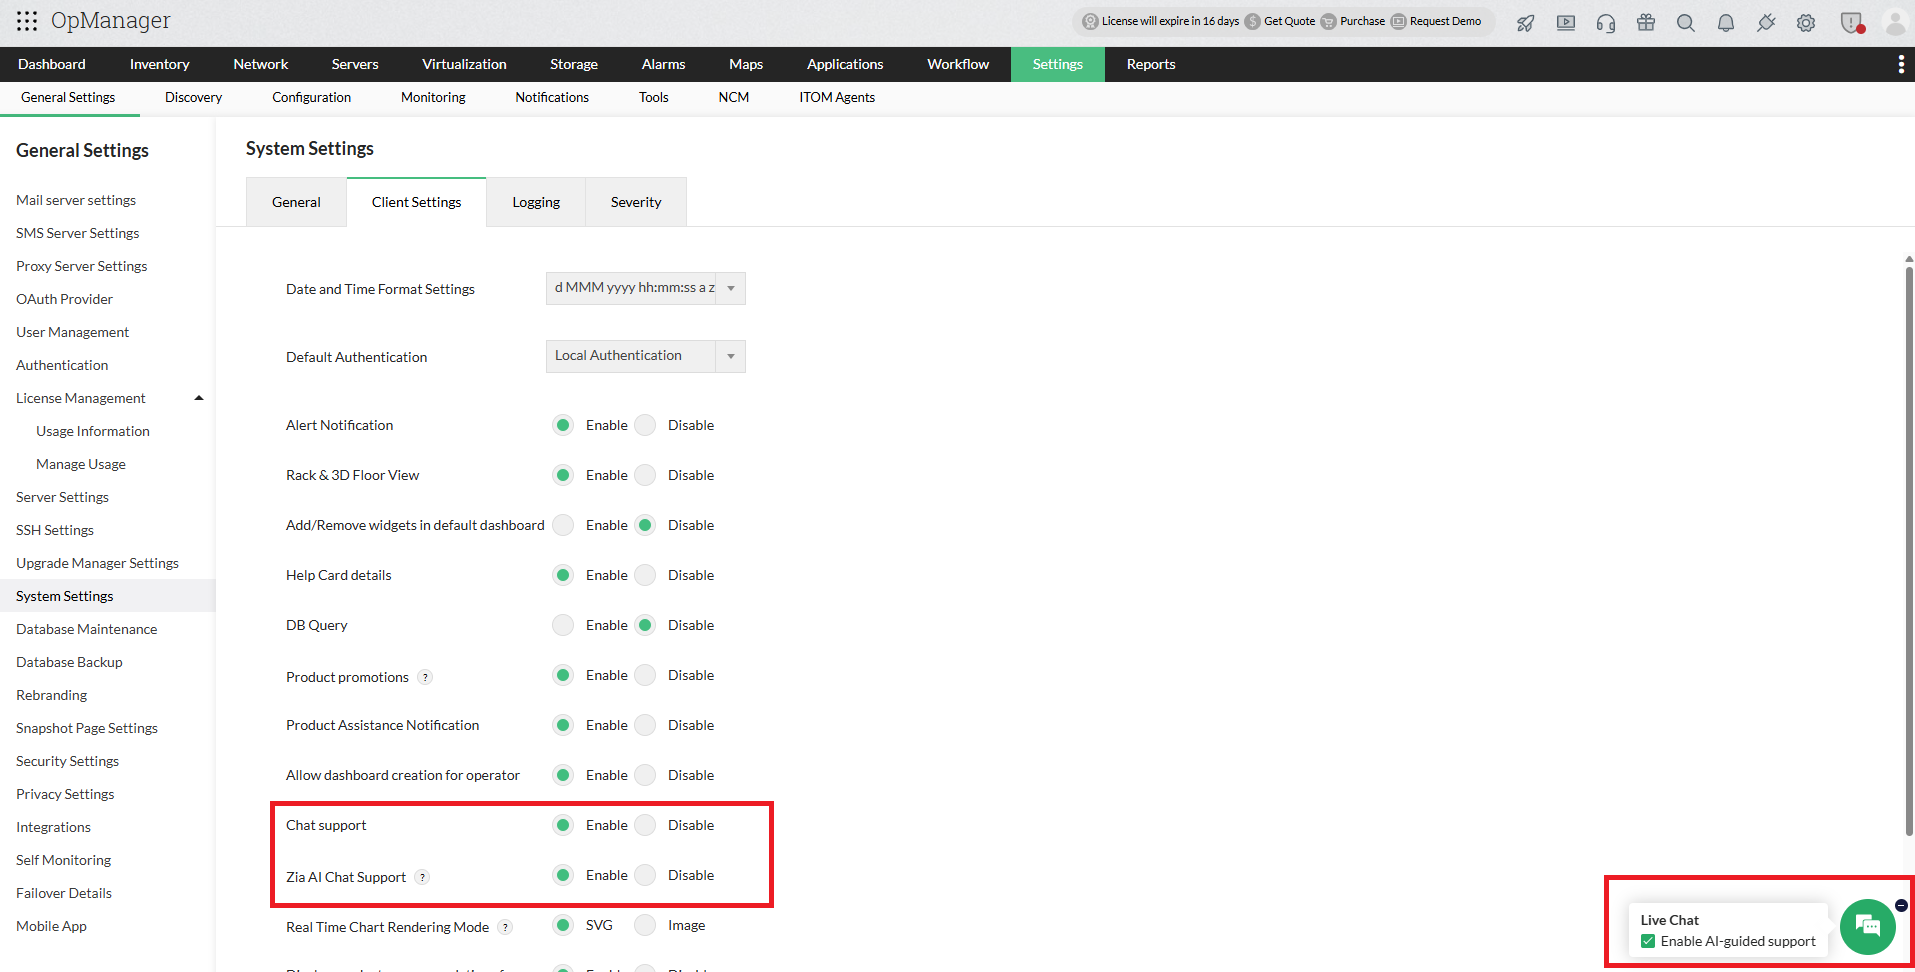Screen dimensions: 1915x972
Task: Click the OpManager logo text
Action: click(111, 21)
